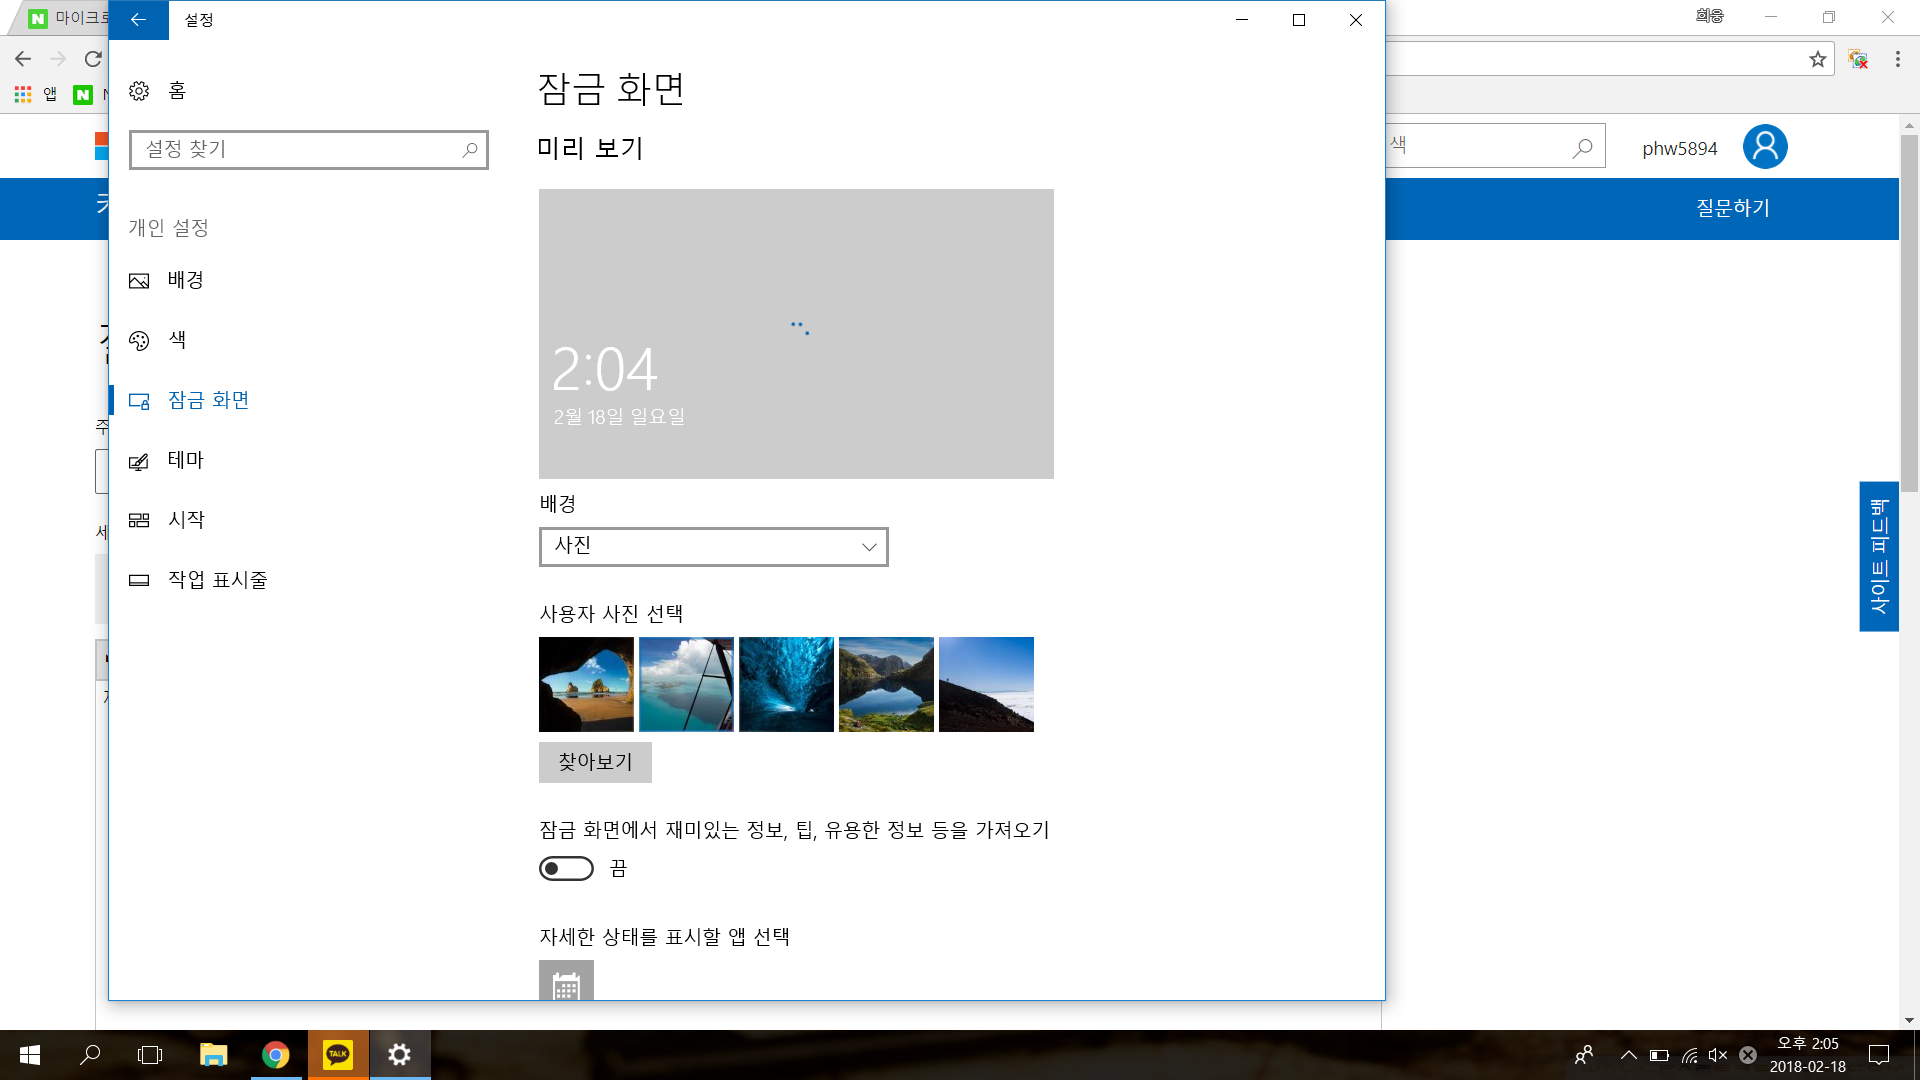Click calendar app icon for detailed status
The image size is (1920, 1080).
pyautogui.click(x=566, y=982)
